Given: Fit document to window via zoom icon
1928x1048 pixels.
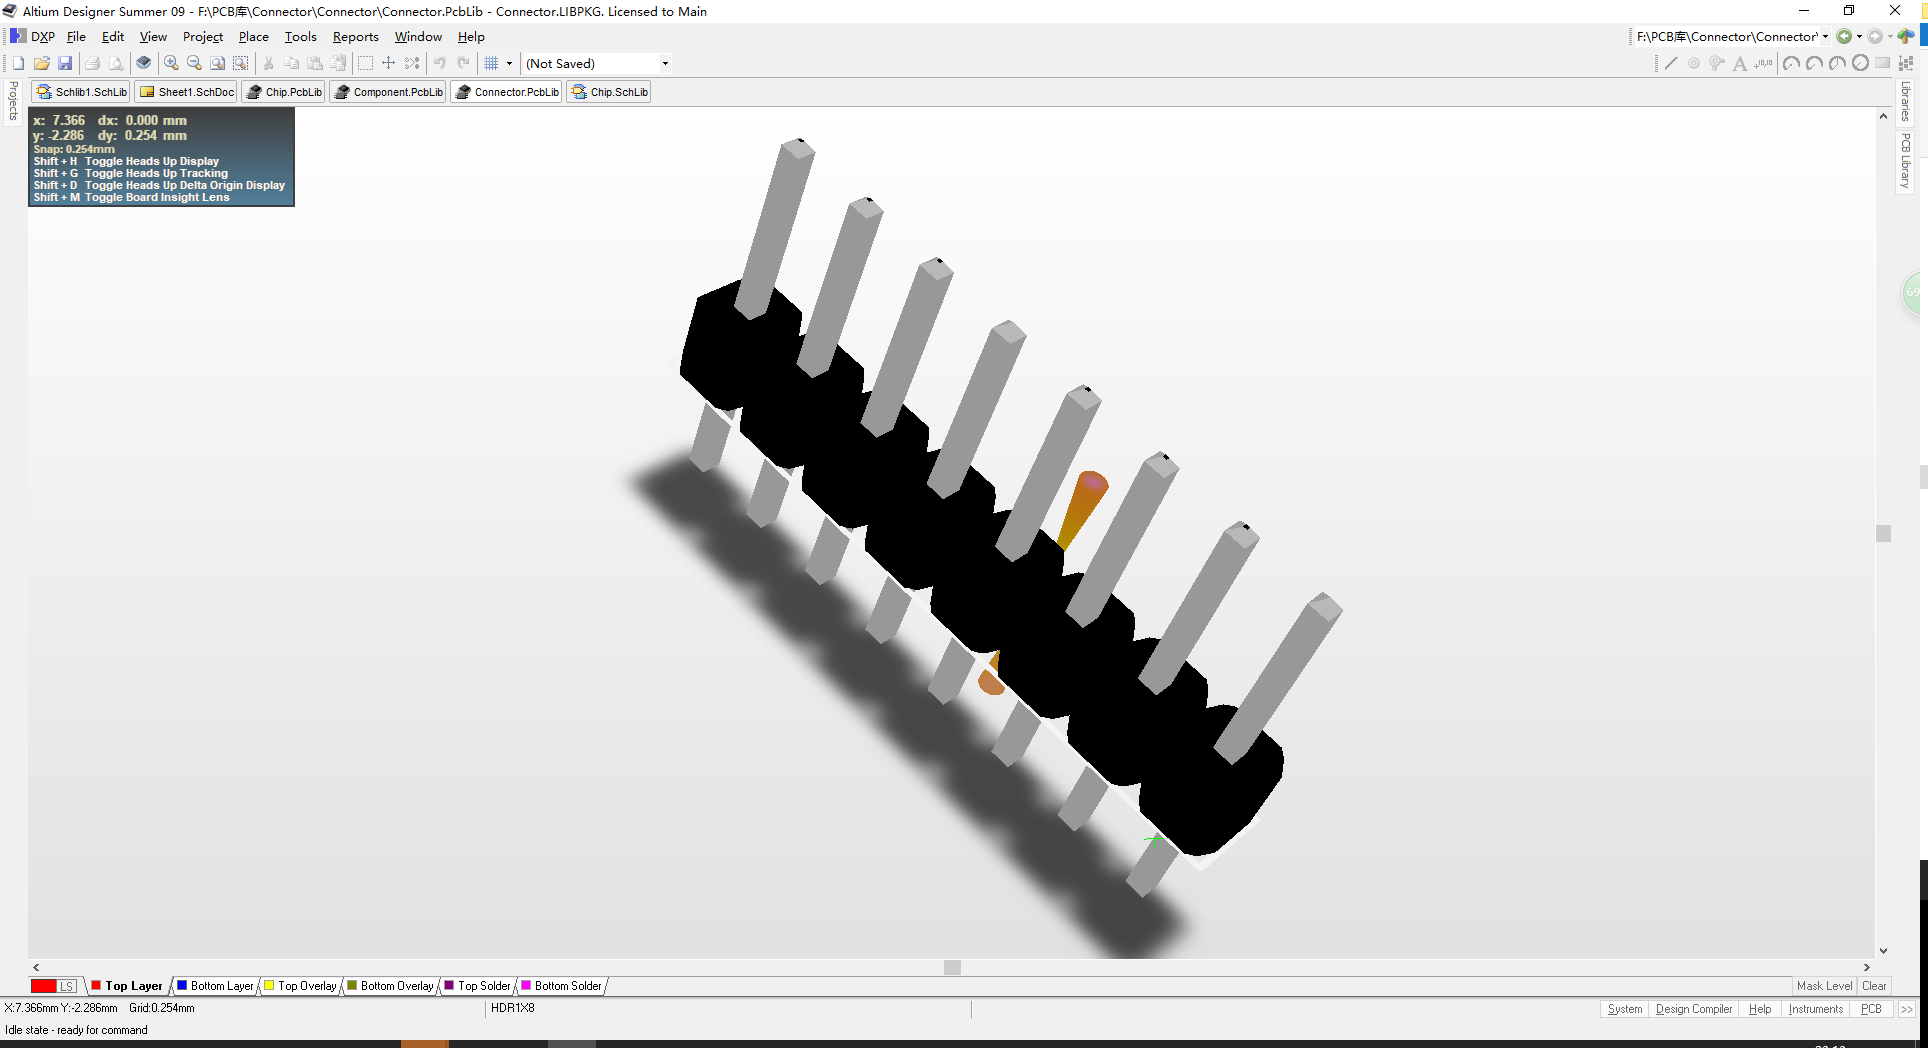Looking at the screenshot, I should pyautogui.click(x=218, y=63).
